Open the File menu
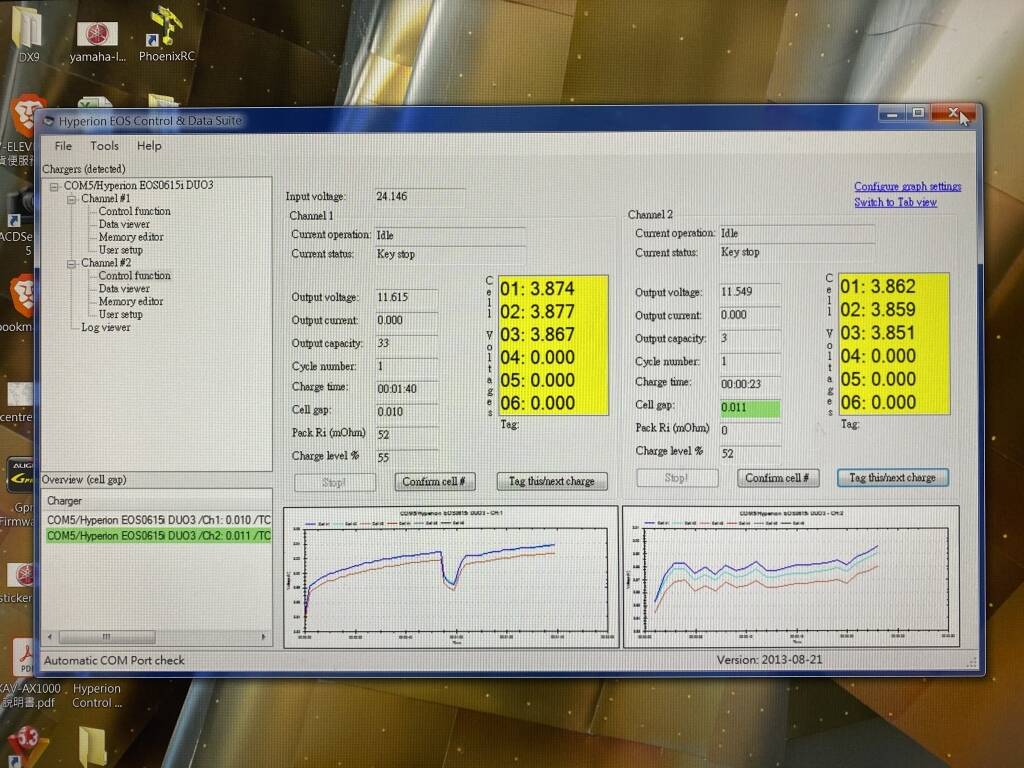This screenshot has height=768, width=1024. tap(63, 146)
